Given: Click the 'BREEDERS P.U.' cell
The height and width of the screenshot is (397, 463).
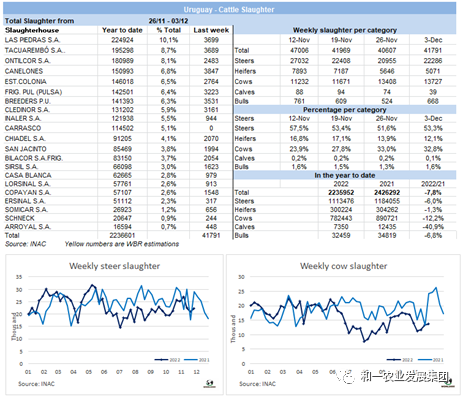Looking at the screenshot, I should click(28, 101).
